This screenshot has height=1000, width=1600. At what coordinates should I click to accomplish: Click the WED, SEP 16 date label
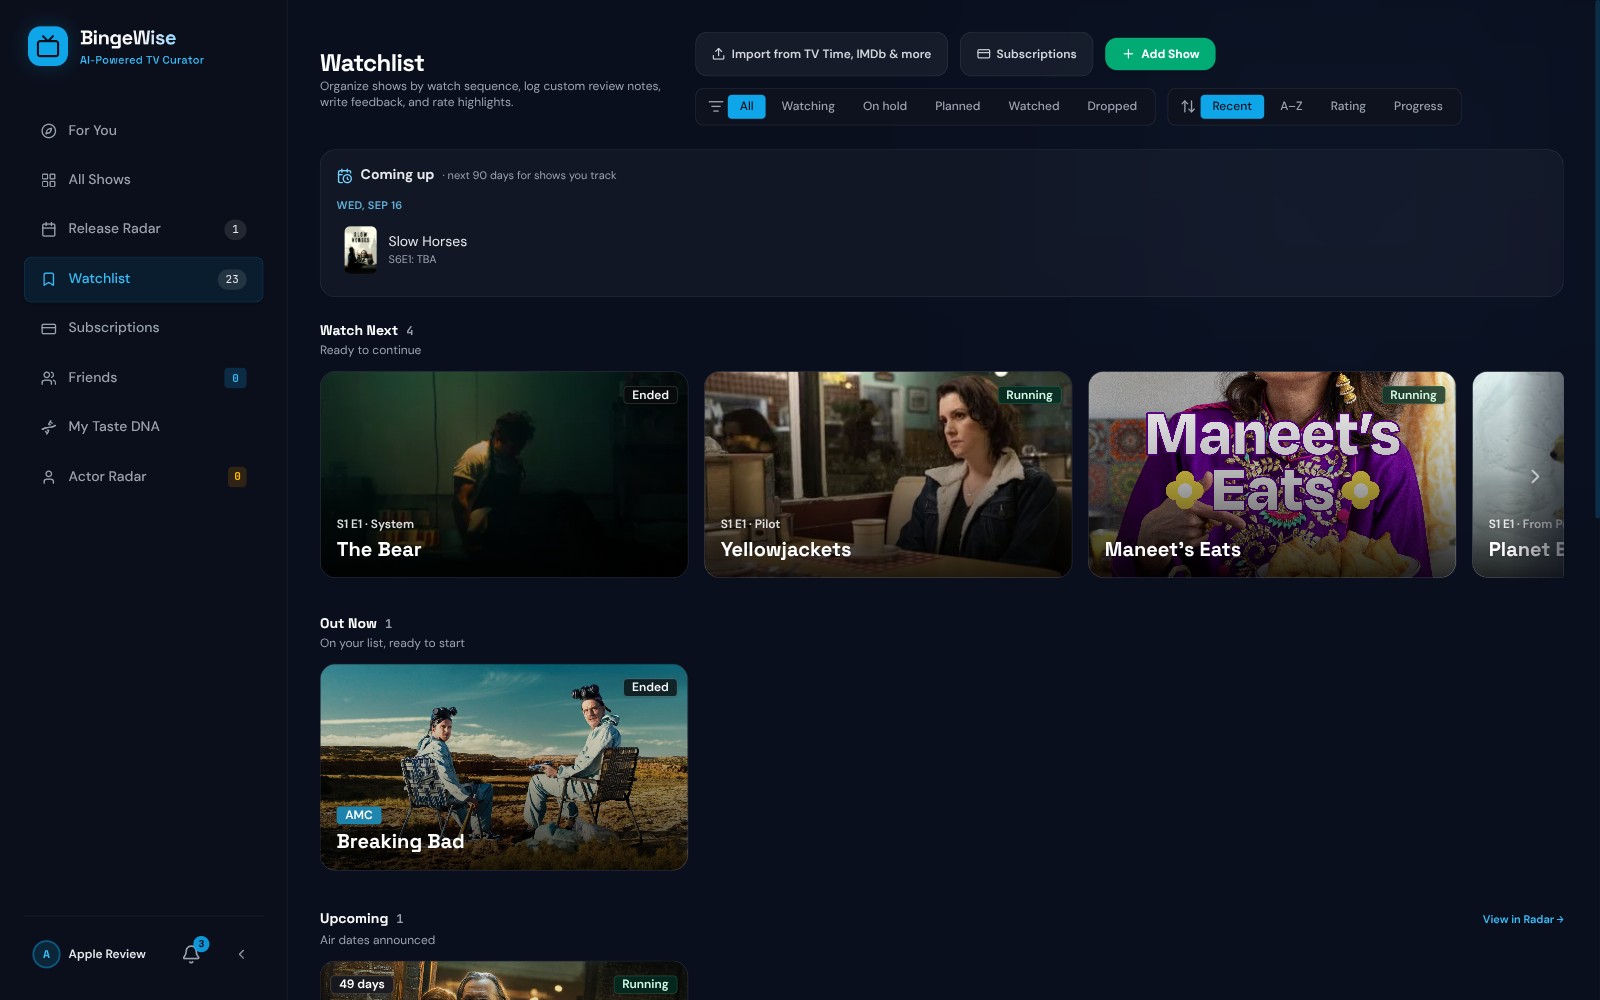tap(369, 206)
